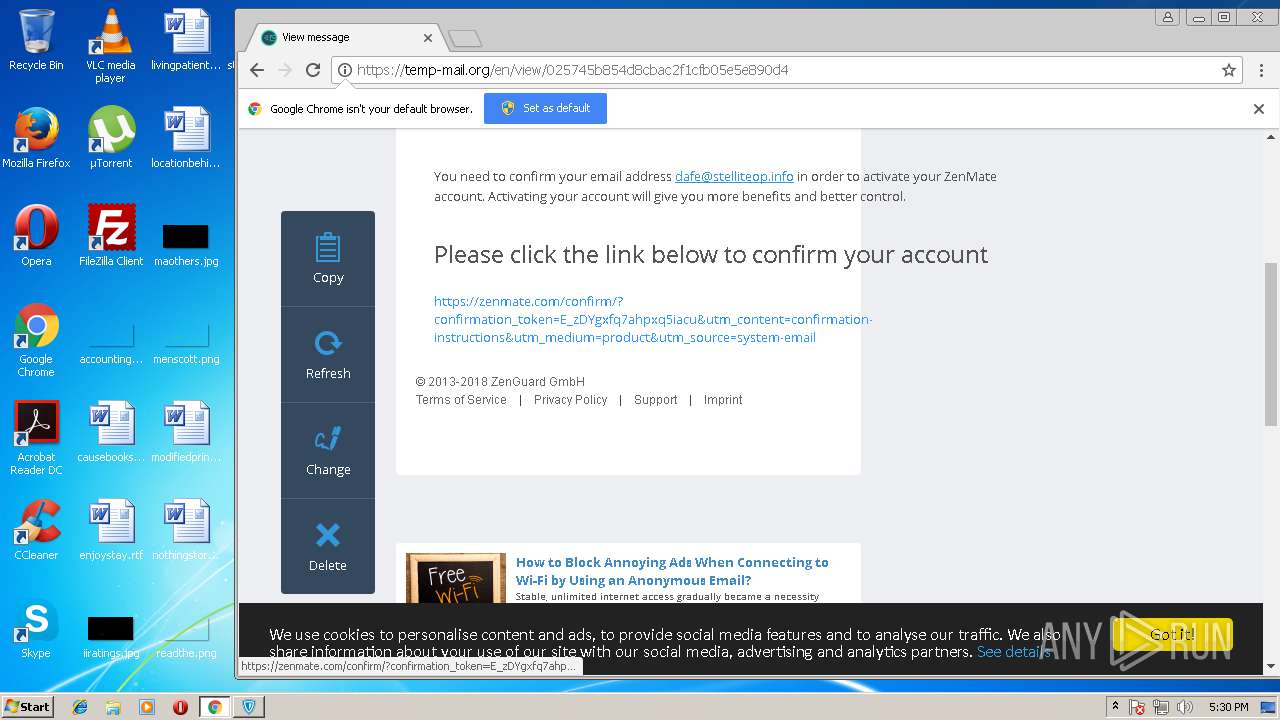Open the Windows Start menu
The width and height of the screenshot is (1280, 720).
[27, 707]
